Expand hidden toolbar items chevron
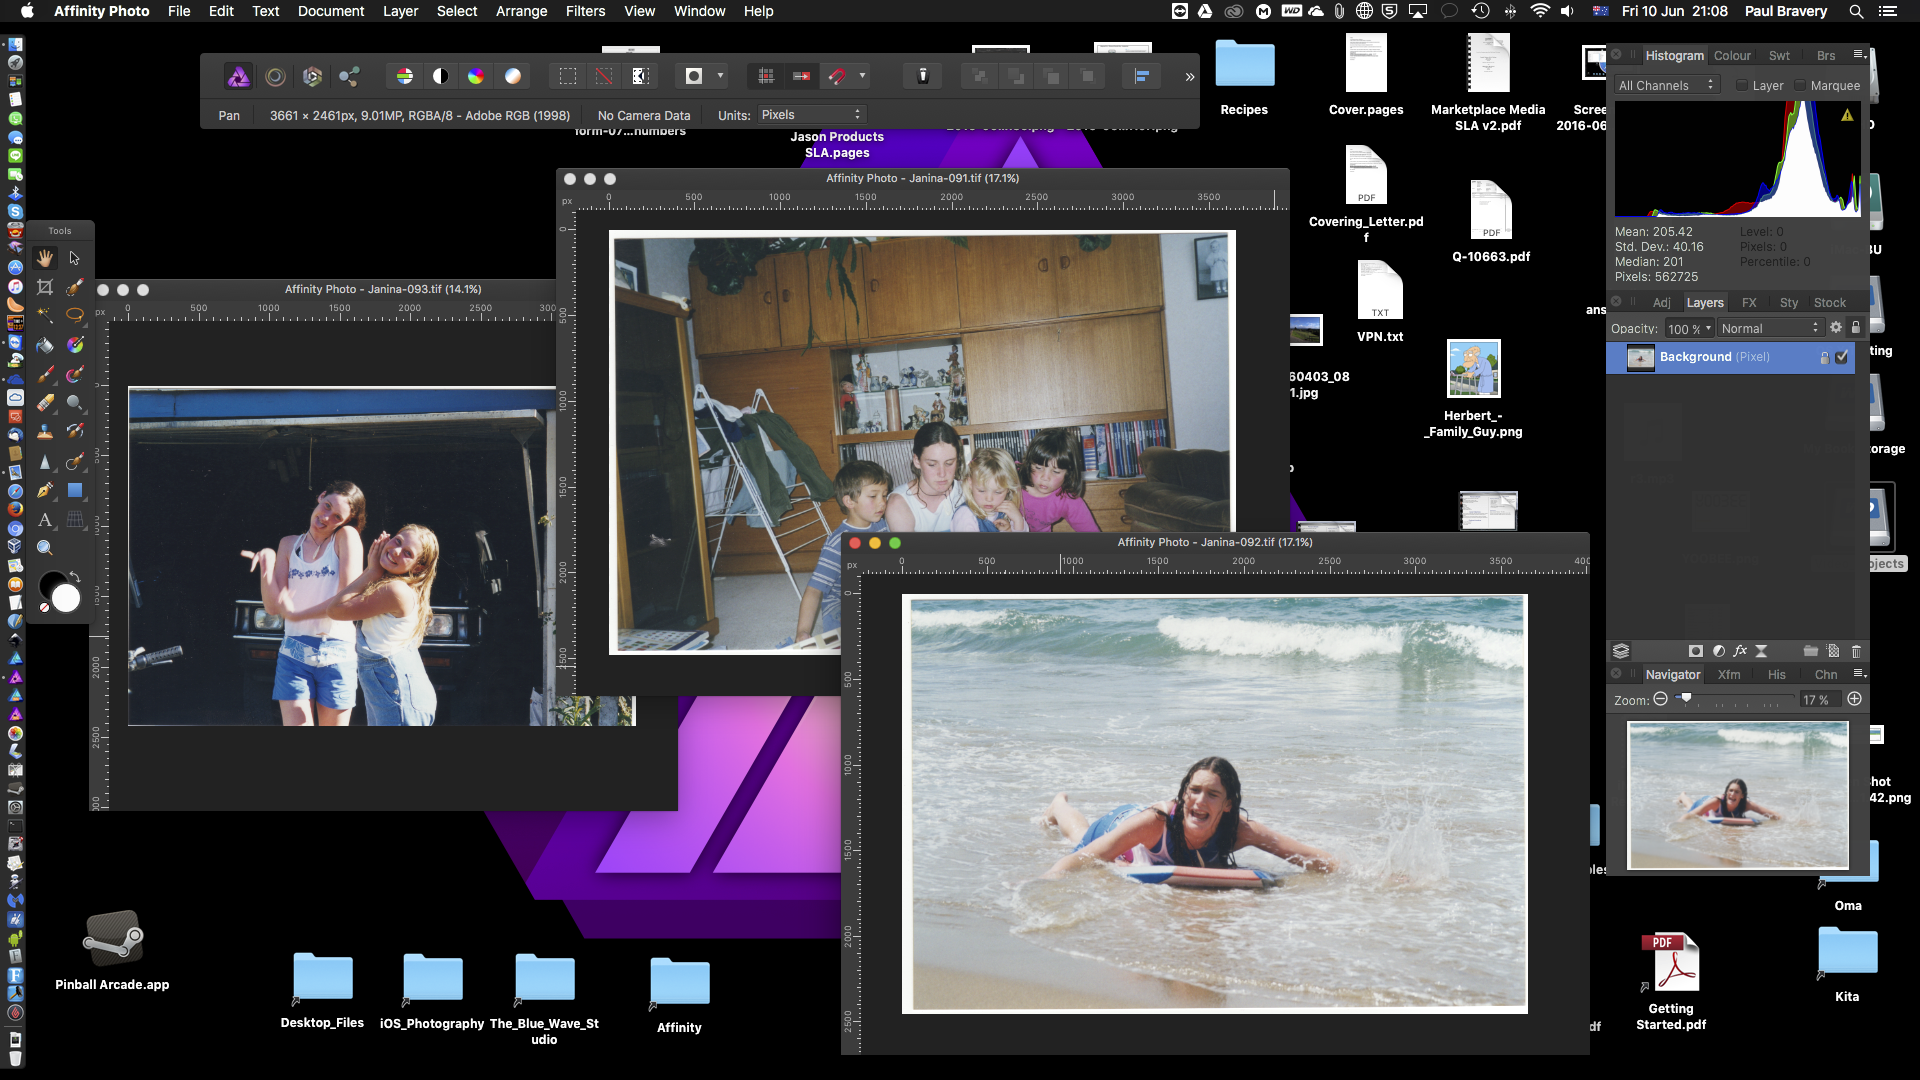1920x1080 pixels. 1189,77
